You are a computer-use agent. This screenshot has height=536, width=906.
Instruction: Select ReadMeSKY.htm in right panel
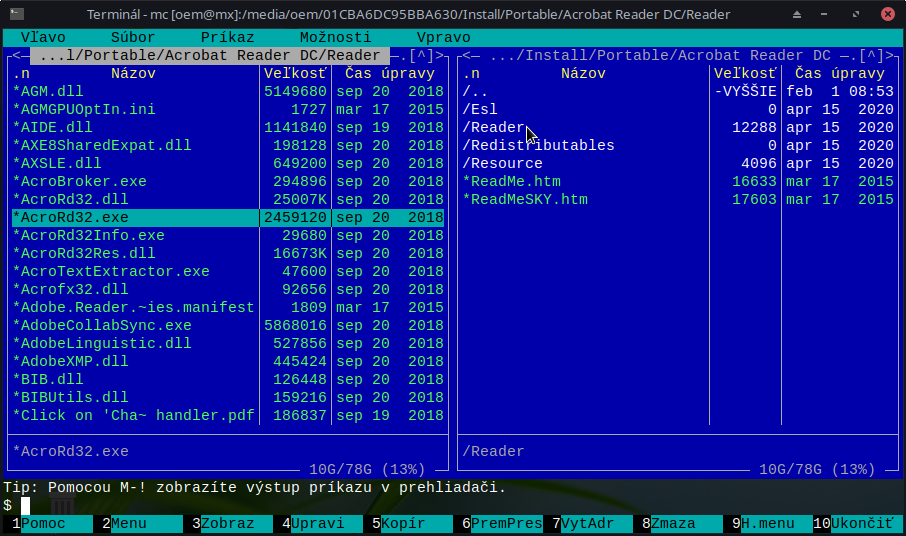[678, 199]
